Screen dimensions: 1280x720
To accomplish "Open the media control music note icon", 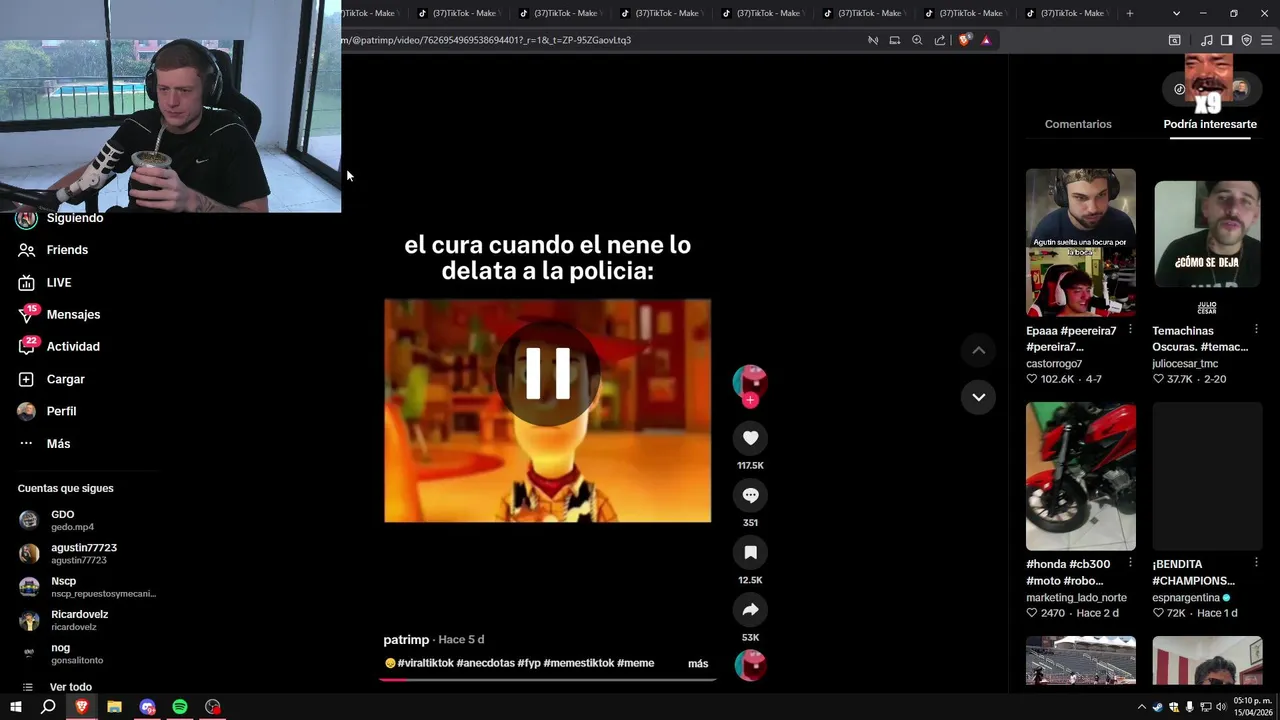I will 1206,40.
